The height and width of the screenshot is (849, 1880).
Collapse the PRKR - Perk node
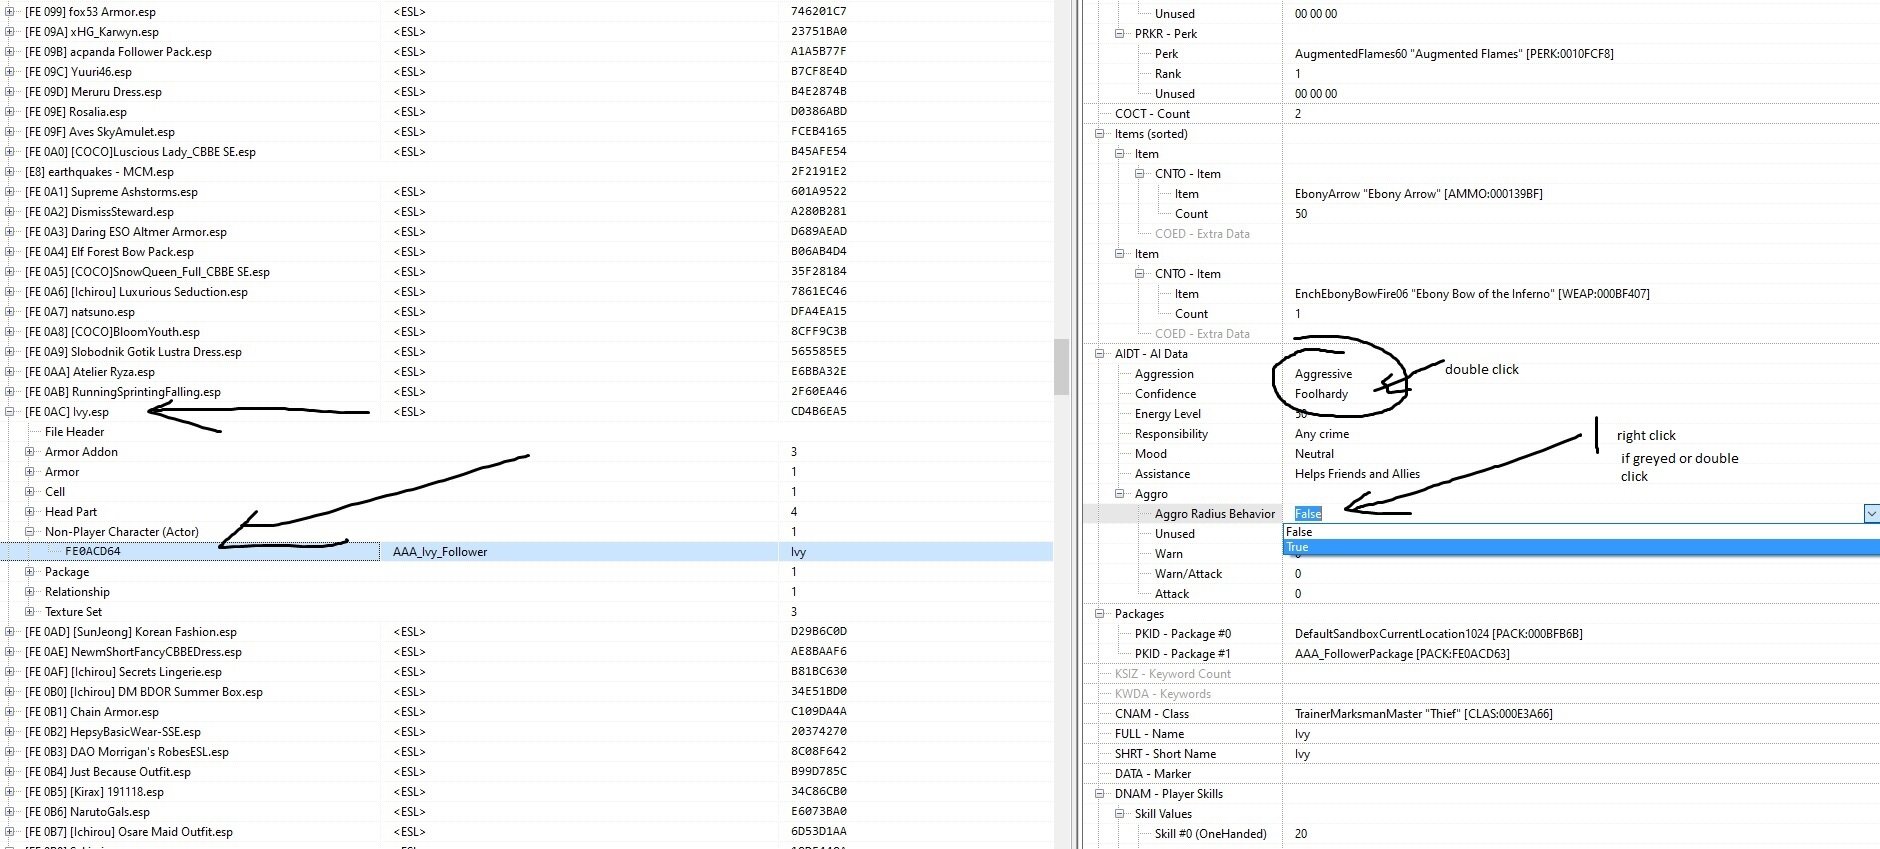[1120, 34]
